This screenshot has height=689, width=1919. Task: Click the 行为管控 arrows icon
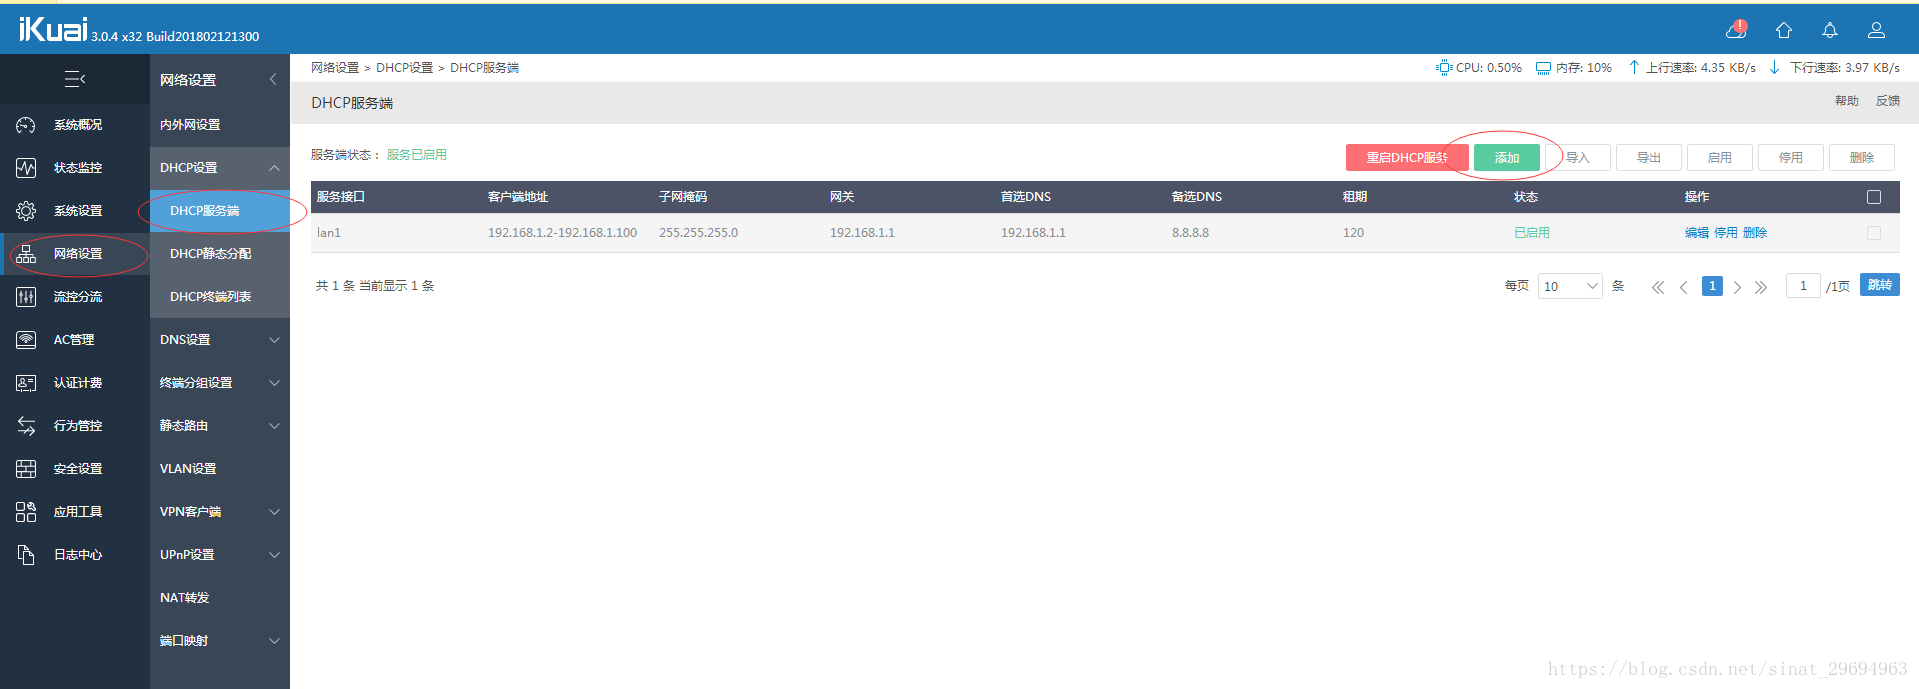(x=26, y=426)
